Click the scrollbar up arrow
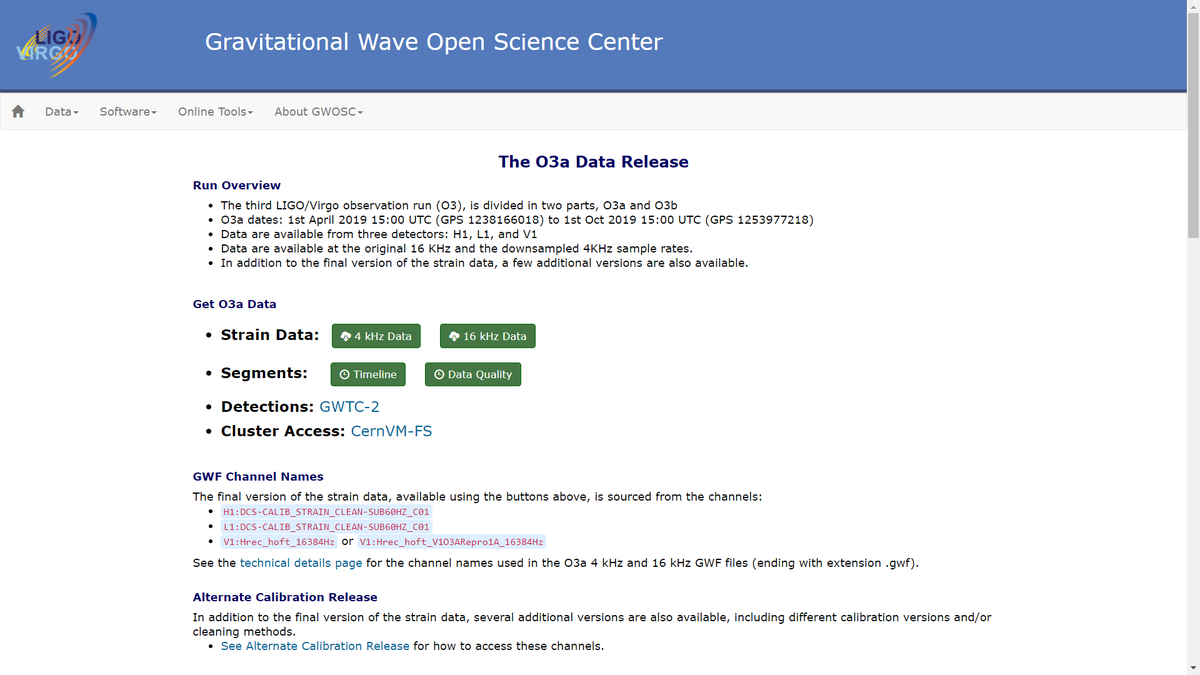The image size is (1200, 675). tap(1192, 7)
